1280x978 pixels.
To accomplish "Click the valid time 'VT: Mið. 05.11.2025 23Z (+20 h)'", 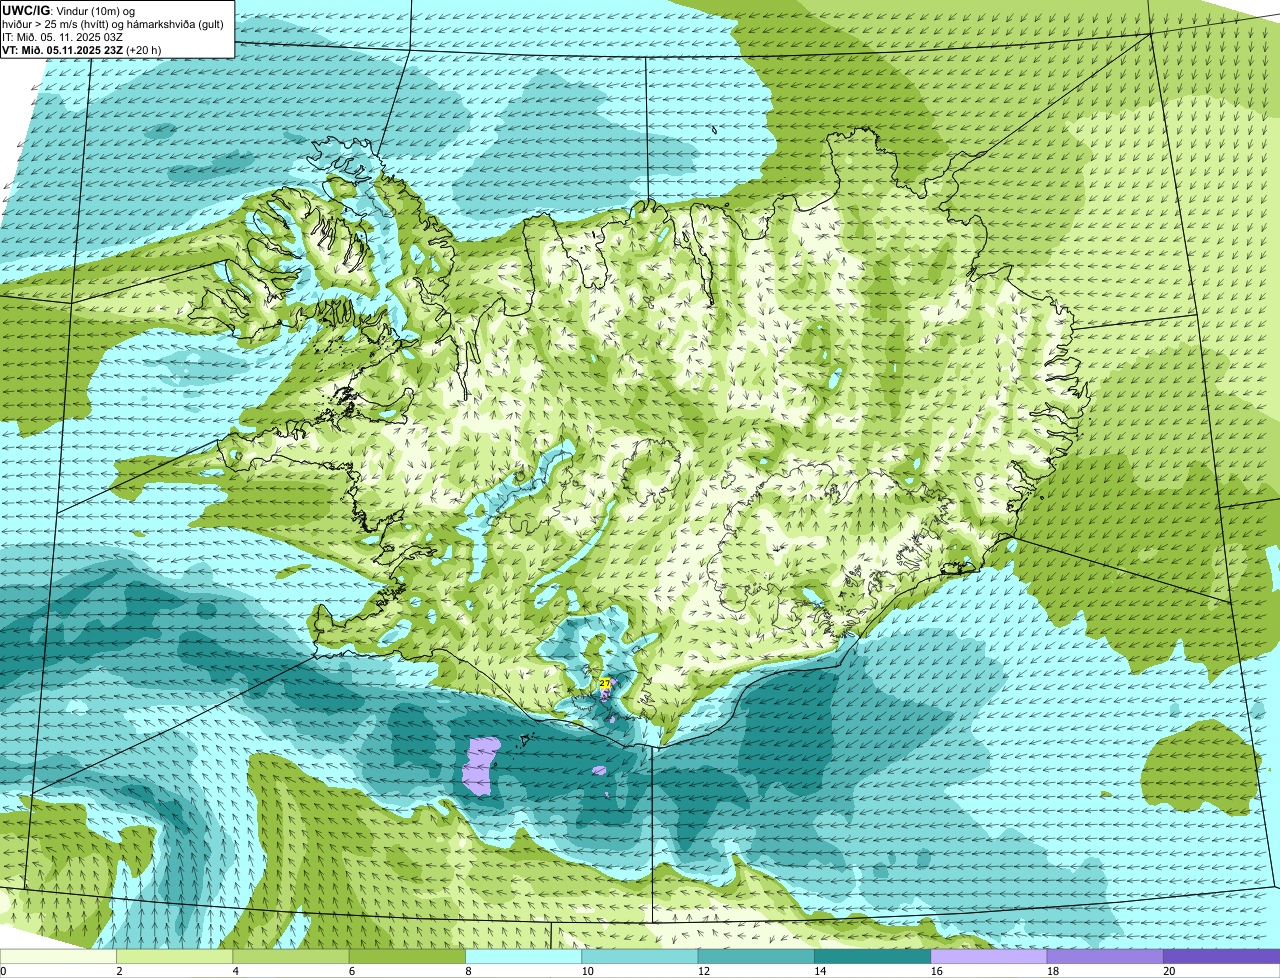I will tap(82, 49).
